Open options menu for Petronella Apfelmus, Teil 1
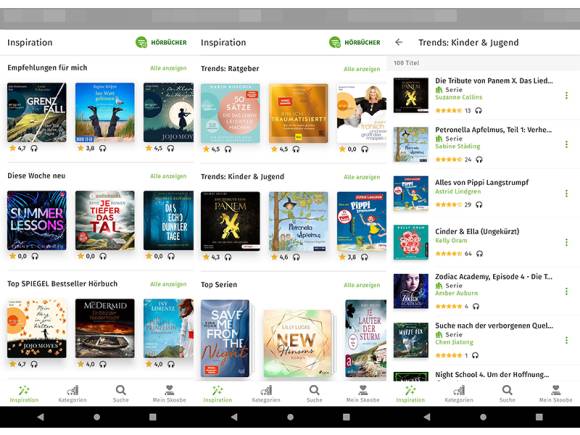 point(566,144)
